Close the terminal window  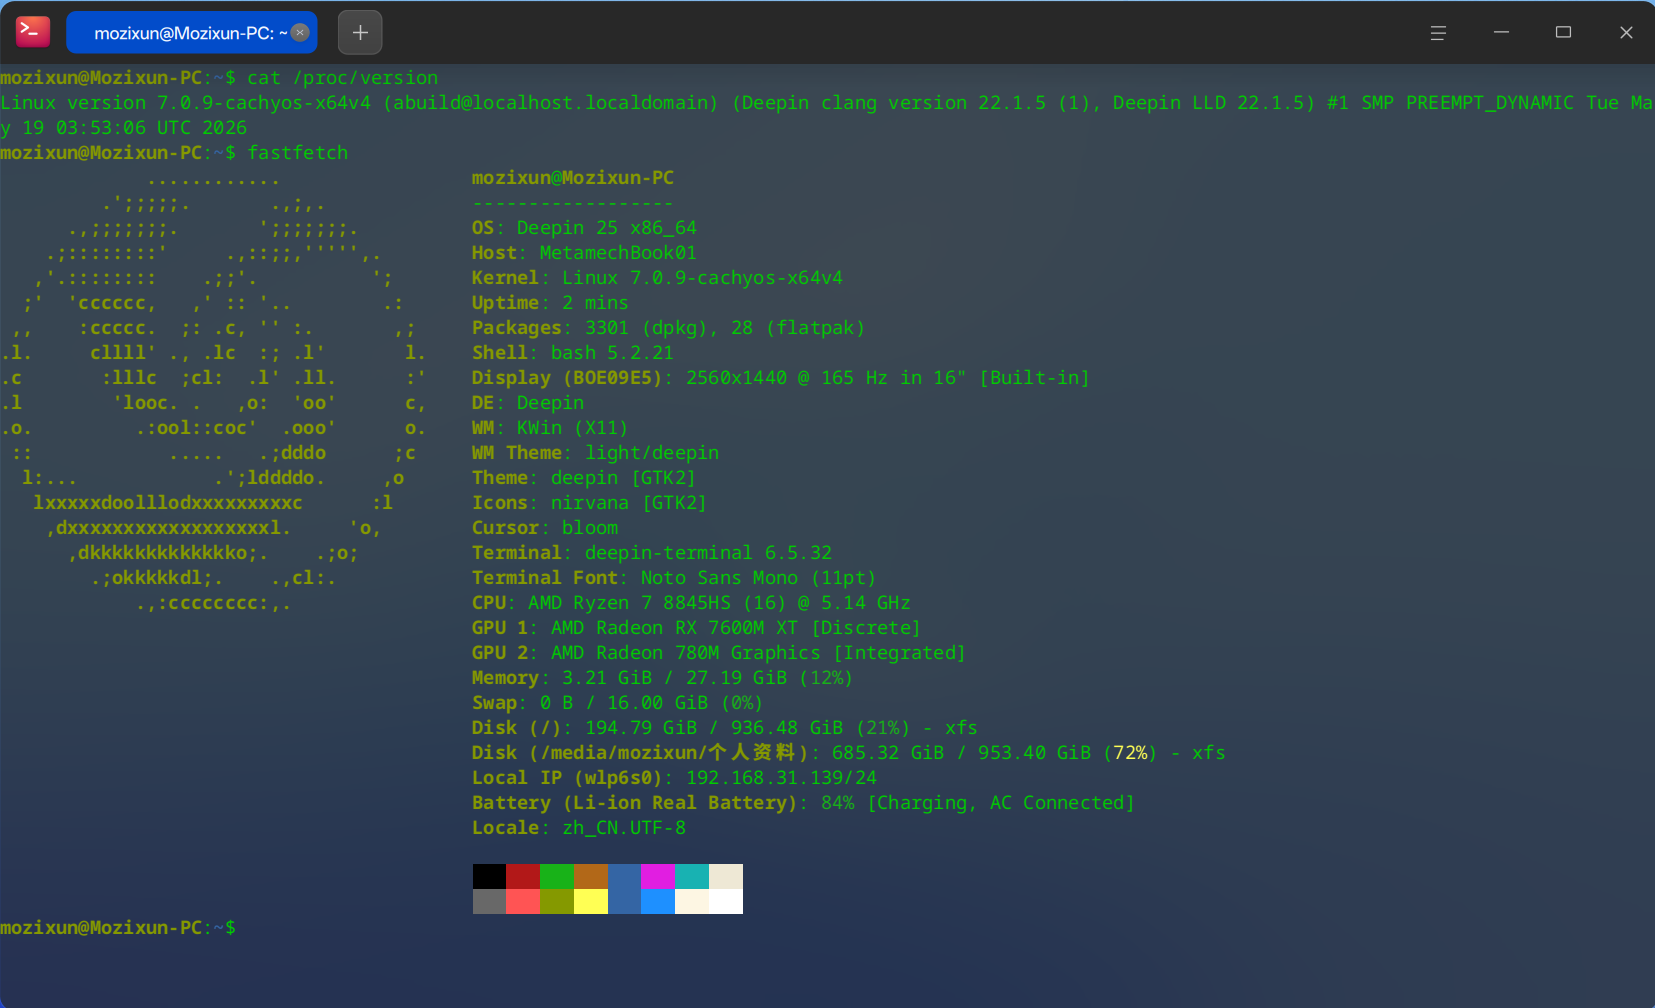click(x=1626, y=33)
